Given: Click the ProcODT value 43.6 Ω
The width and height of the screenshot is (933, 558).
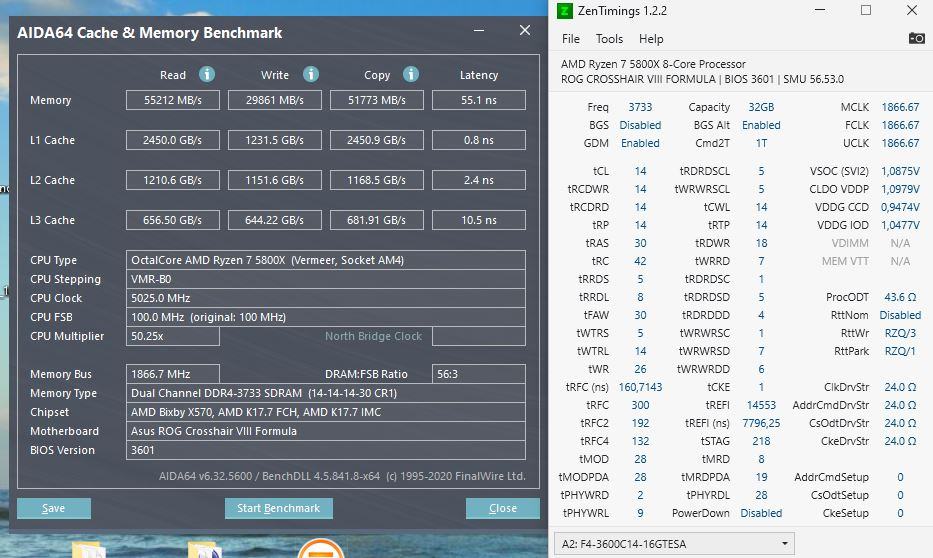Looking at the screenshot, I should (x=900, y=297).
